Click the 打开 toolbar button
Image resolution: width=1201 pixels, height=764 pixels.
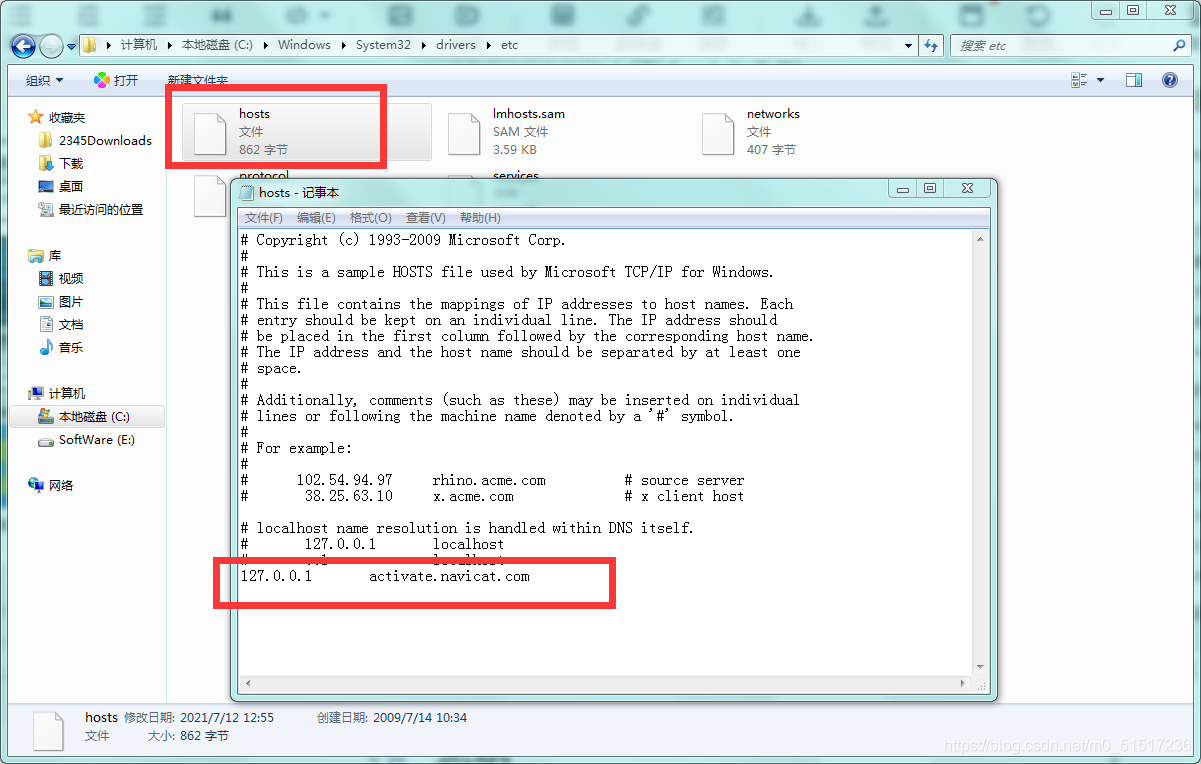click(x=116, y=80)
